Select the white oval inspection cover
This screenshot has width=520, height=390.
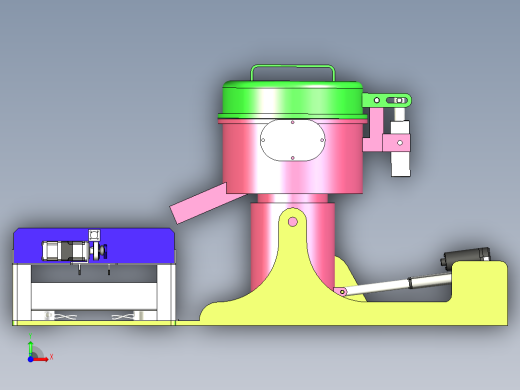293,140
